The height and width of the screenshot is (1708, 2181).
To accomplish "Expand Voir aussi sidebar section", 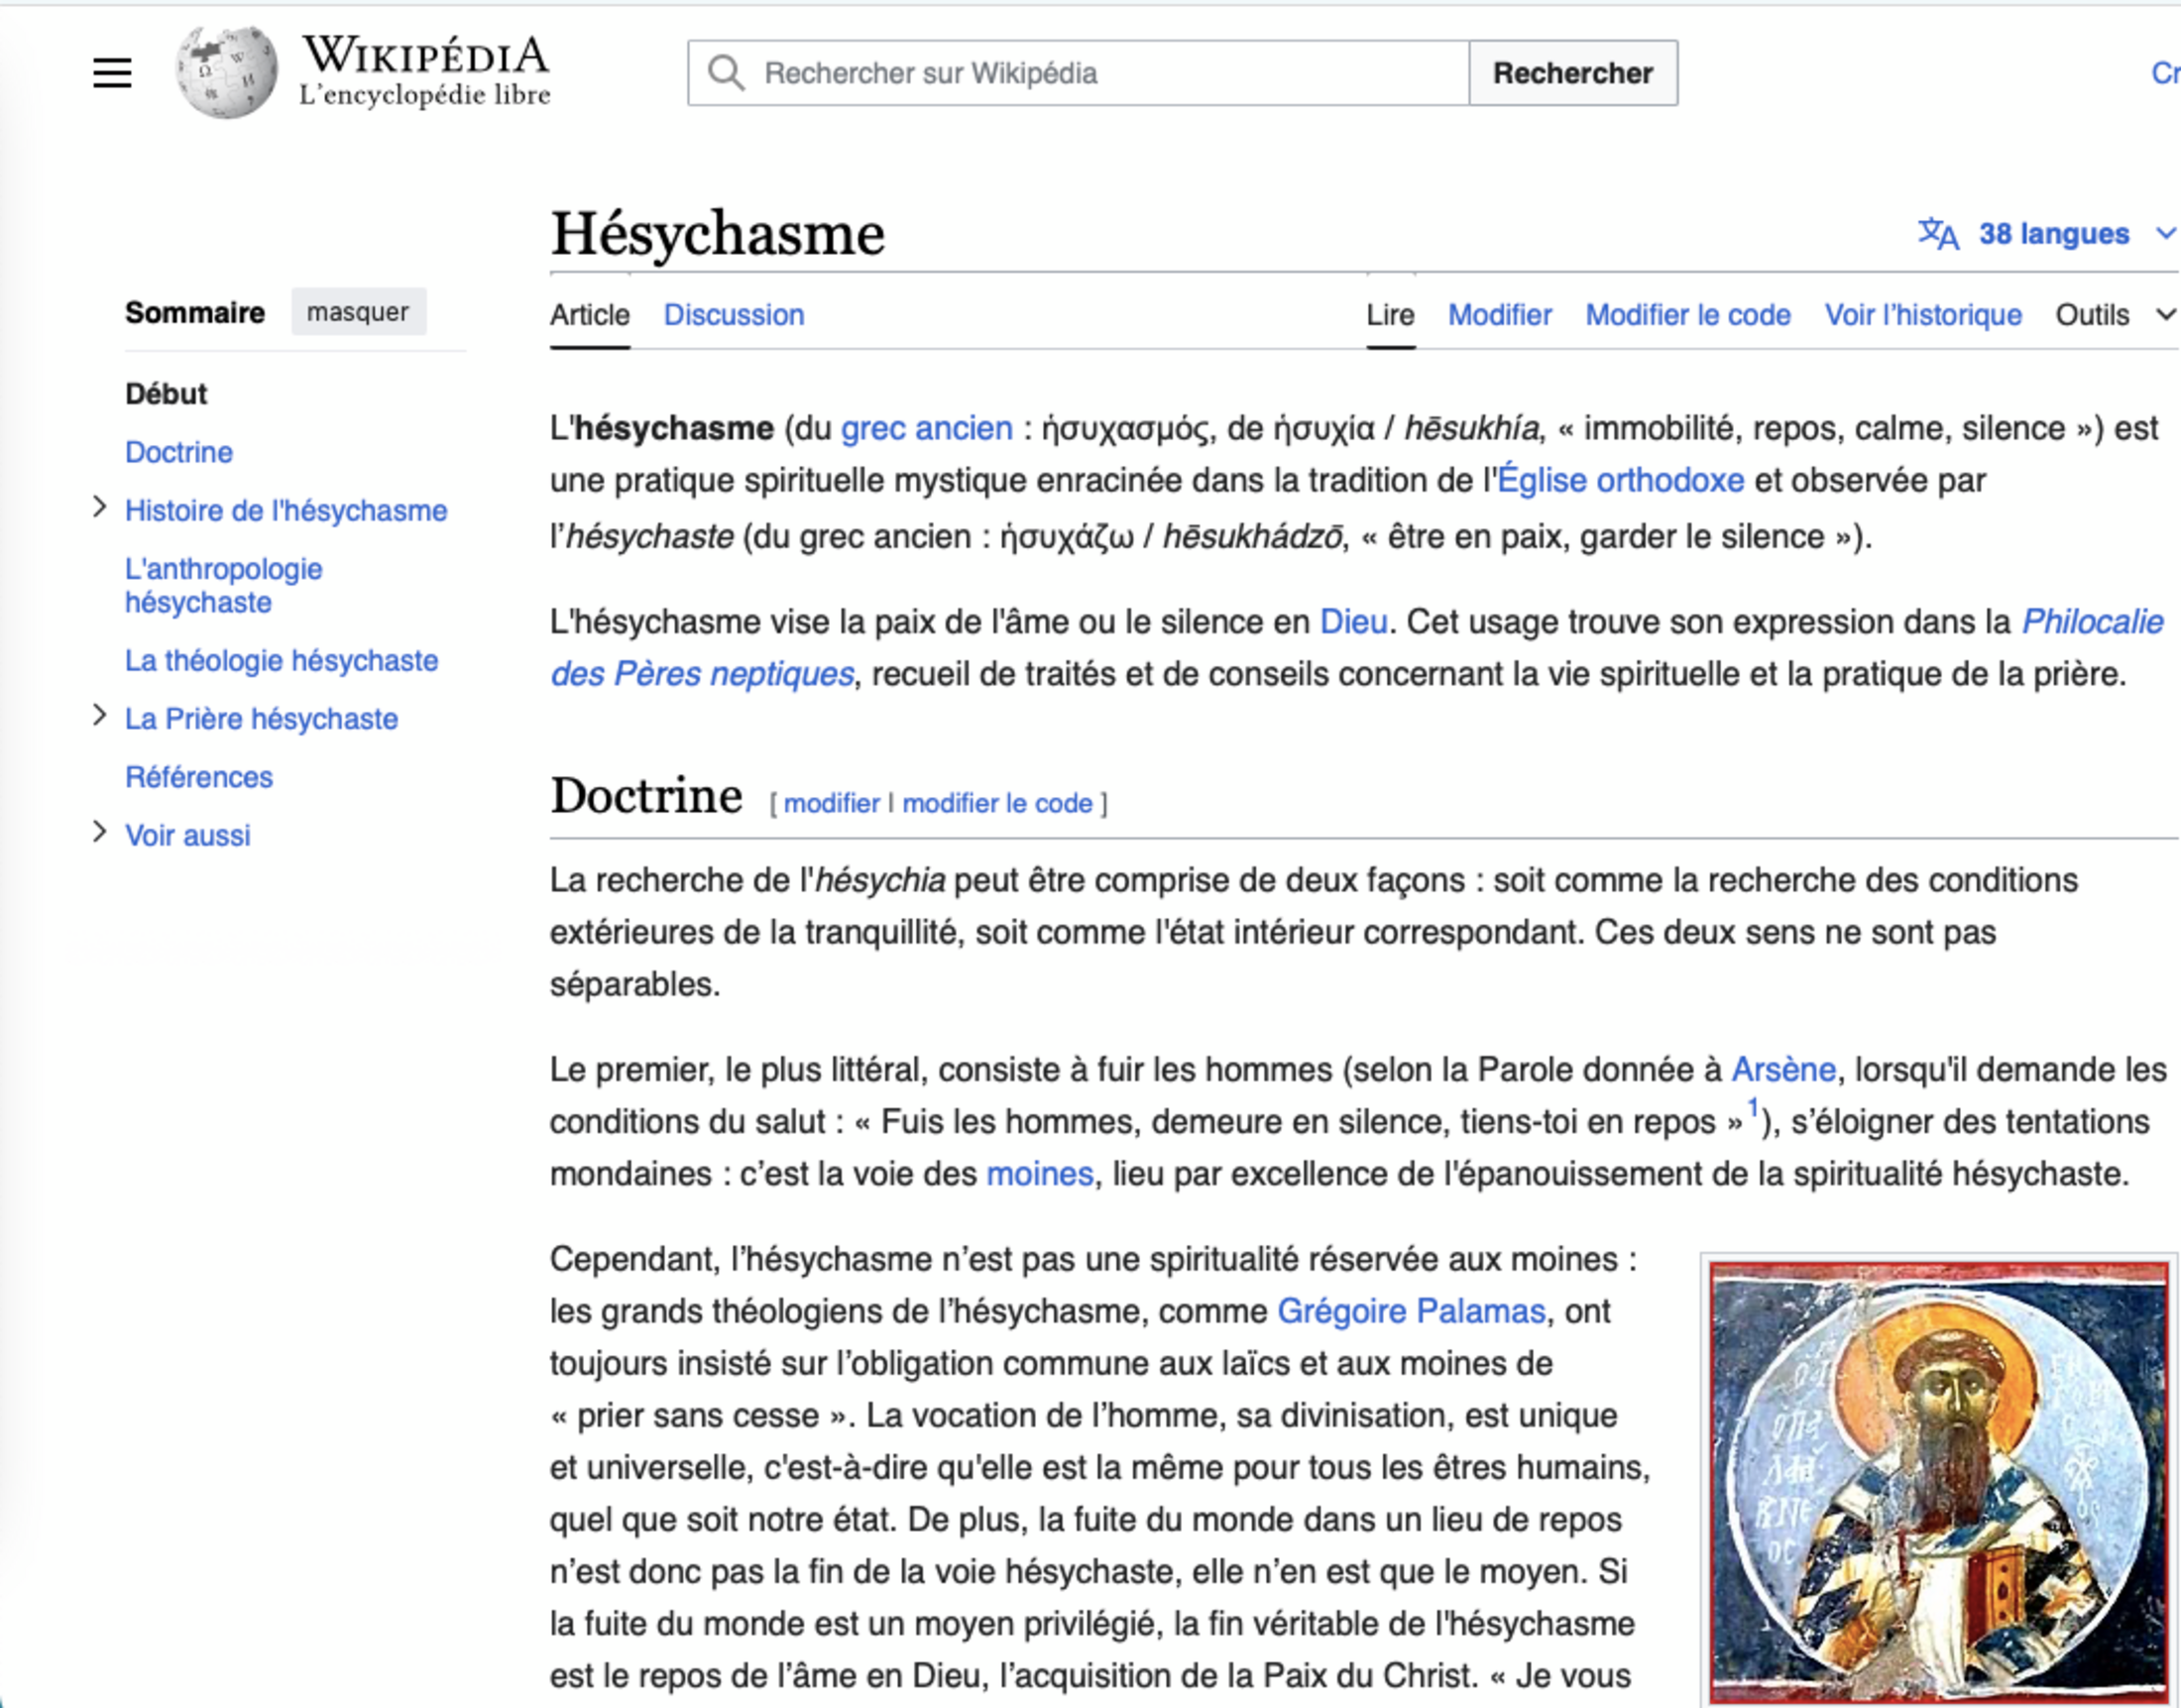I will [99, 832].
